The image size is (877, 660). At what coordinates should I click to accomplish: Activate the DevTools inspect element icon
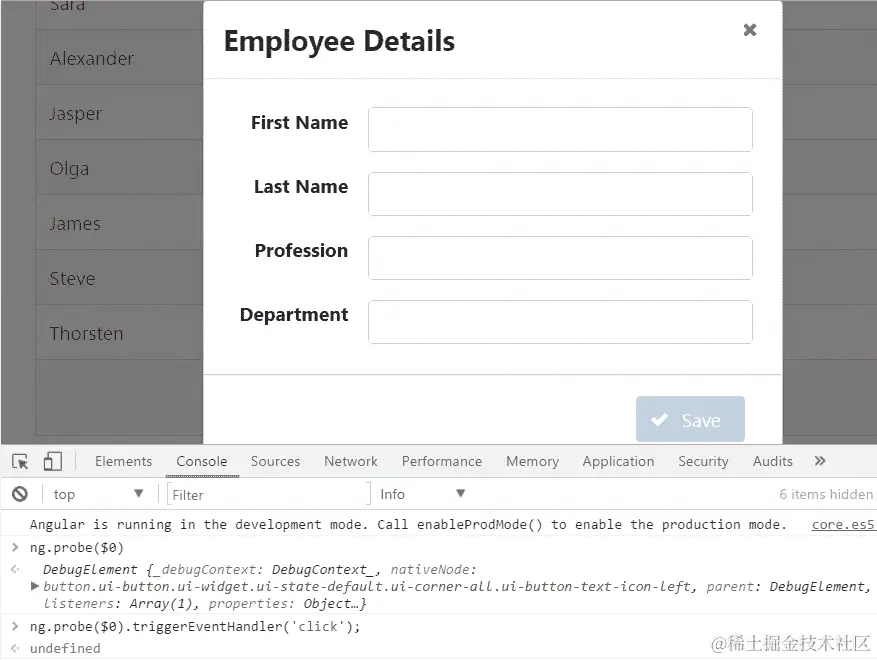20,461
